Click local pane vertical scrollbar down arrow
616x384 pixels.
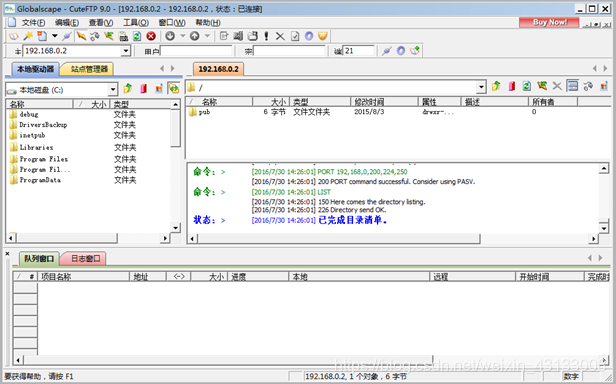tap(176, 228)
